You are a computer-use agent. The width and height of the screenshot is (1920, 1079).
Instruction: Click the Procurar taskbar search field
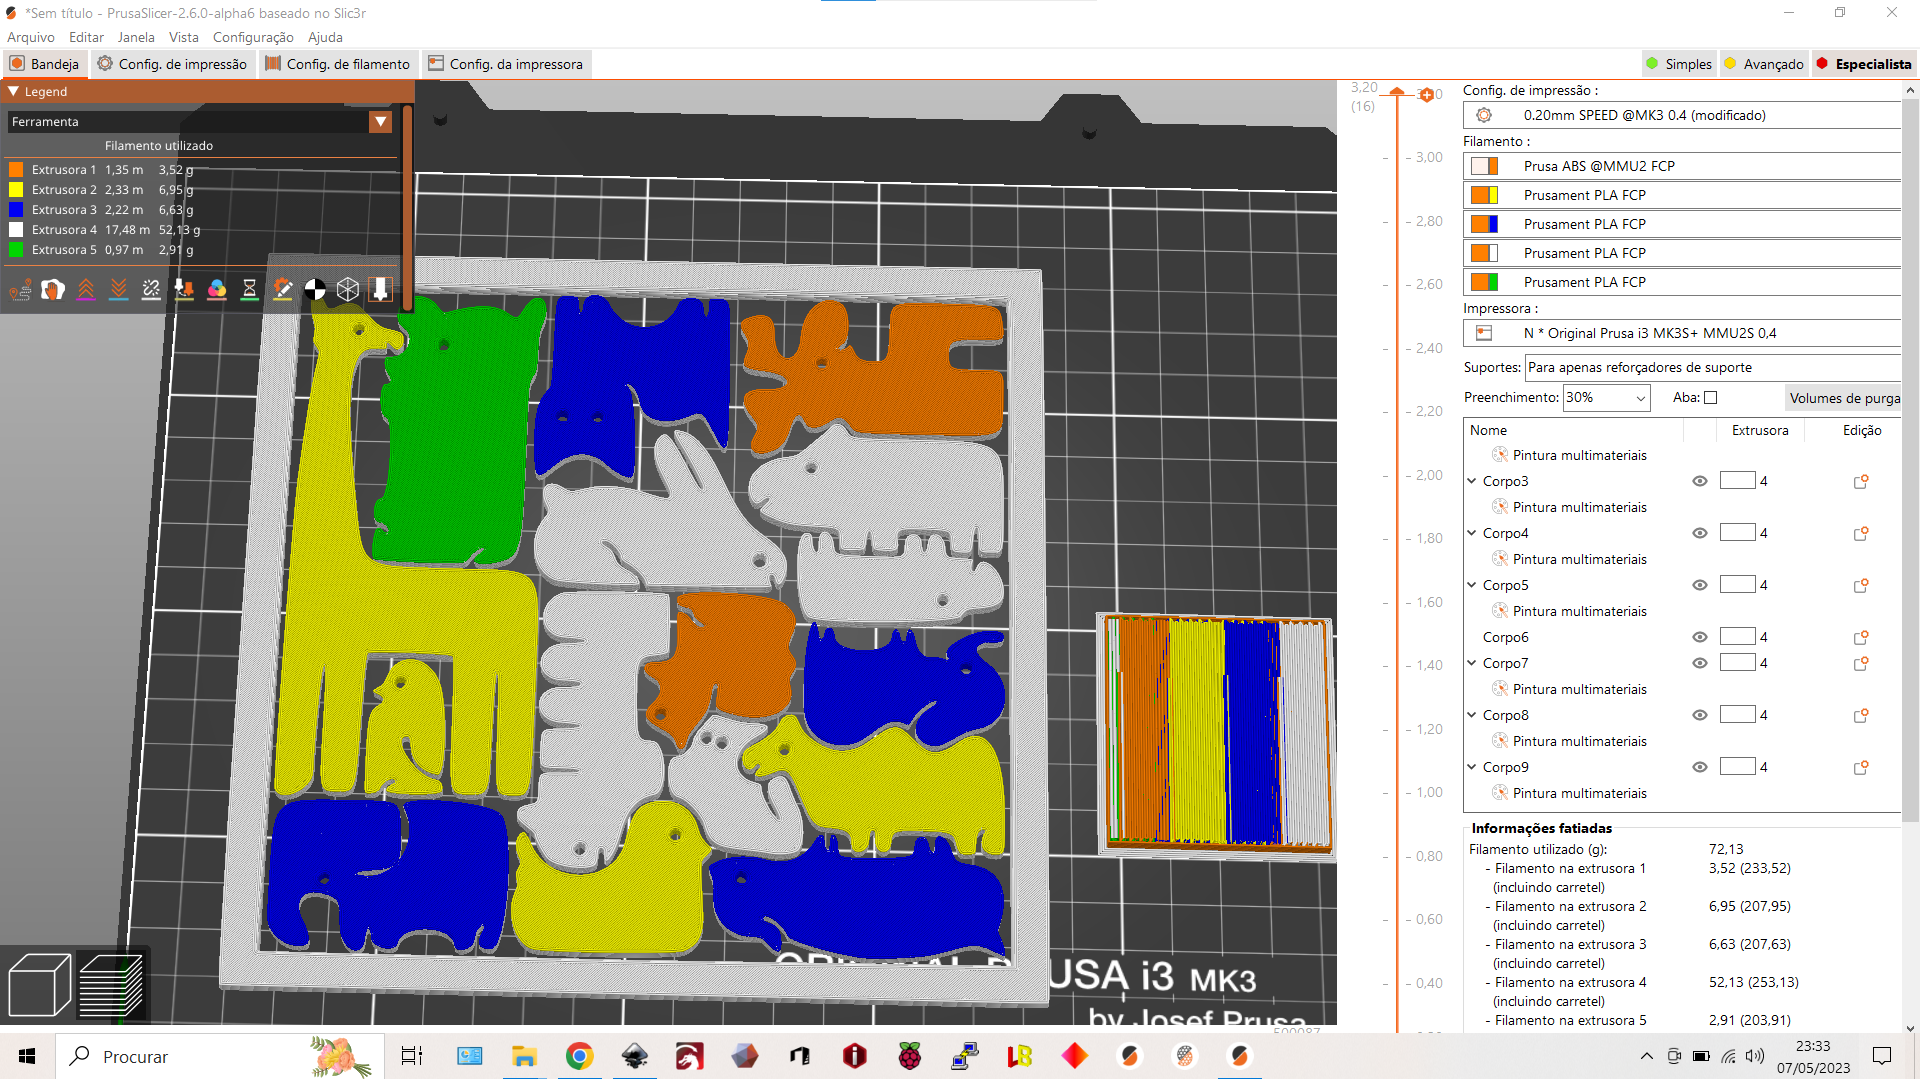[x=220, y=1056]
